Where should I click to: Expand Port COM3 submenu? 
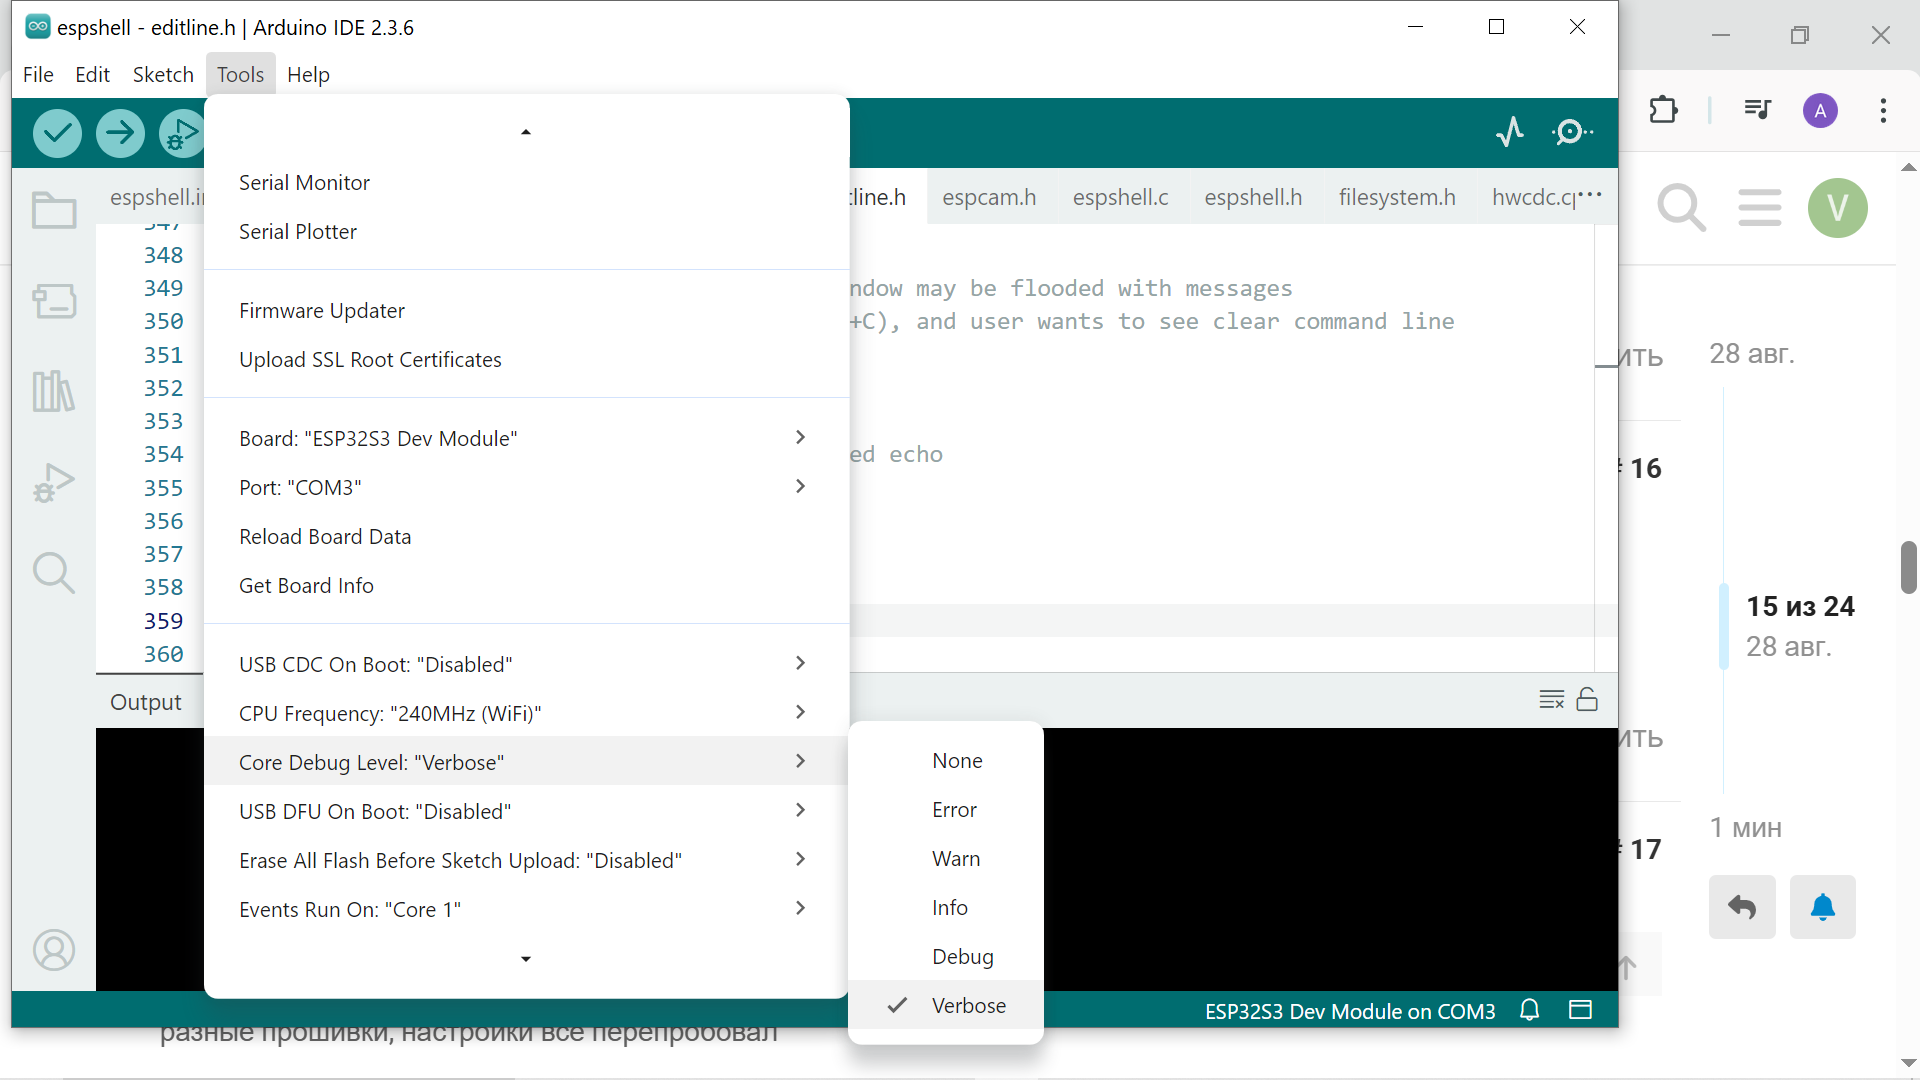[x=526, y=488]
